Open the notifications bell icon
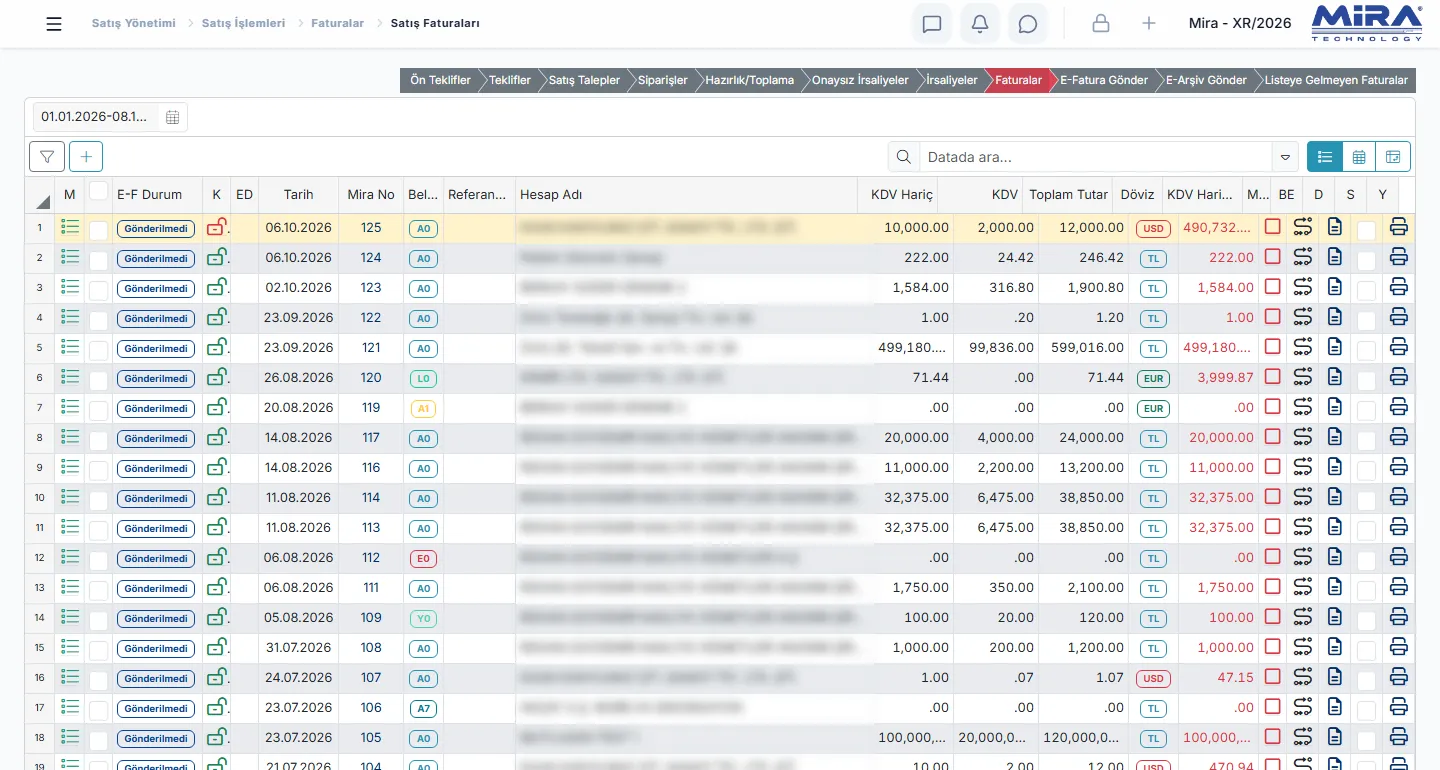The image size is (1440, 770). (x=980, y=24)
